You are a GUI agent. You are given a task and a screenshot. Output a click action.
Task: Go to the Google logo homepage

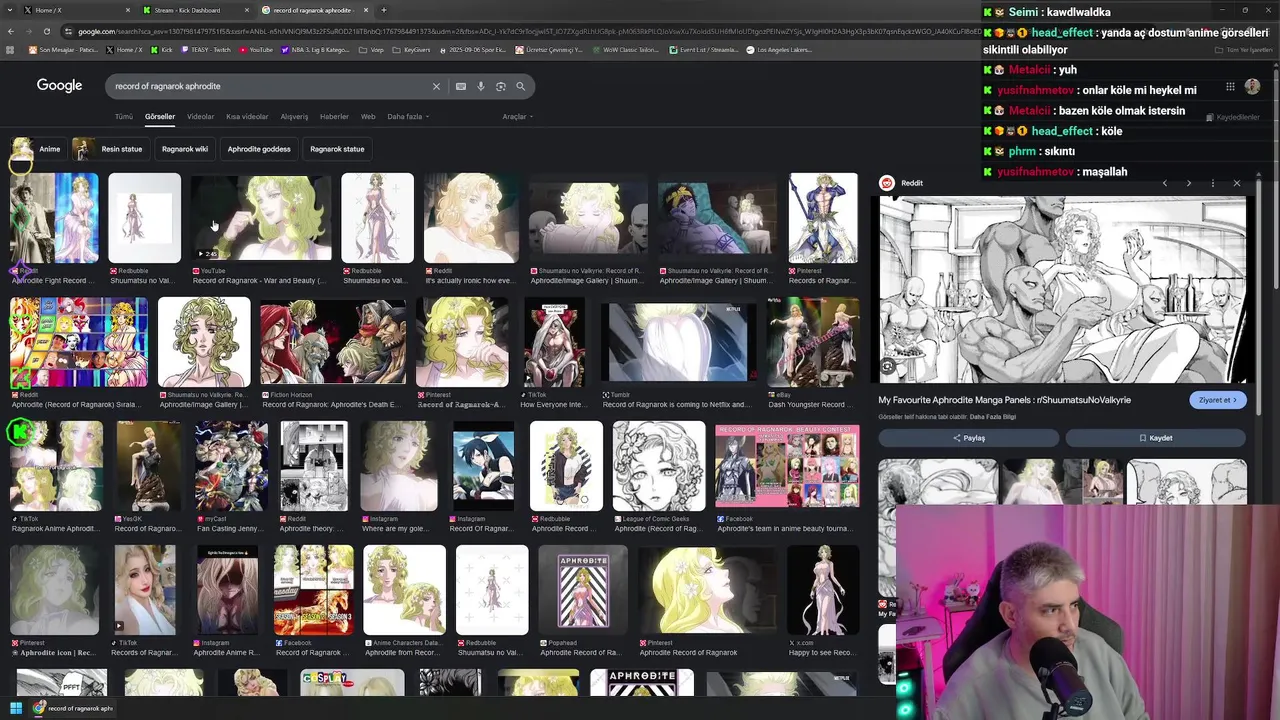(x=60, y=85)
